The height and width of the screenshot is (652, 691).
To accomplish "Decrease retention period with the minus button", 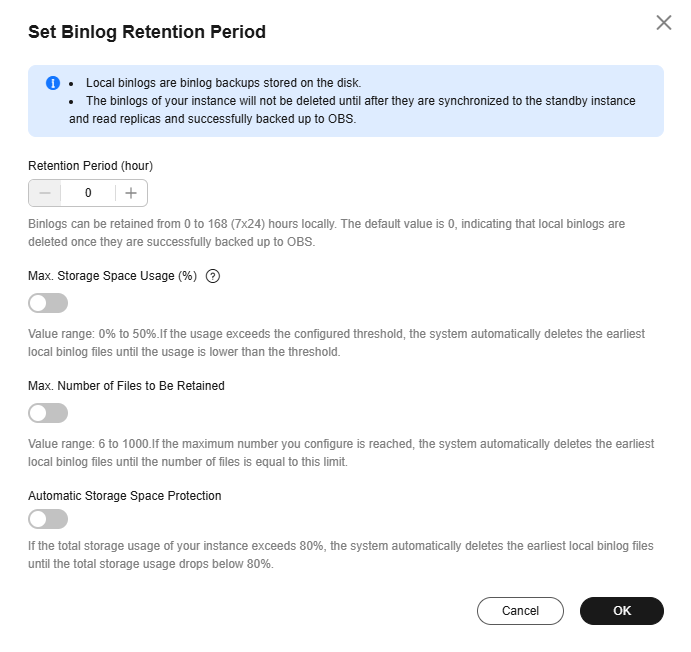I will coord(45,193).
